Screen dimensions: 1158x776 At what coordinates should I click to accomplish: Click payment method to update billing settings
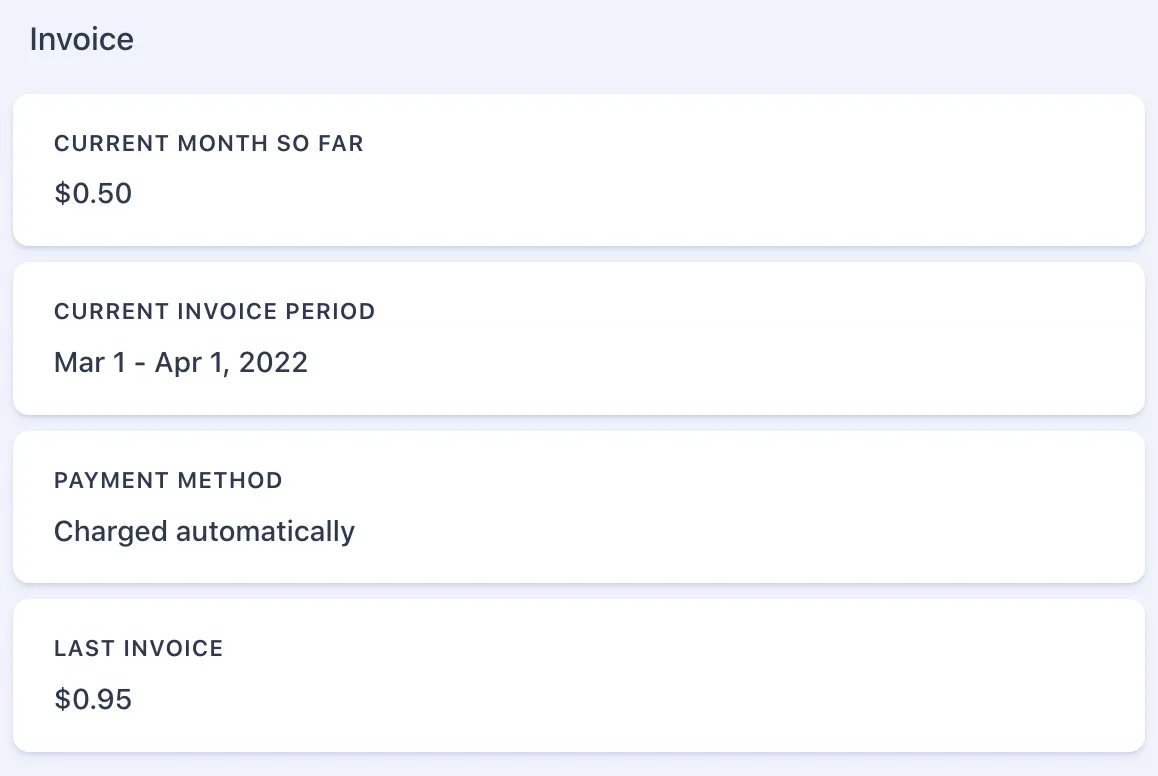point(204,531)
